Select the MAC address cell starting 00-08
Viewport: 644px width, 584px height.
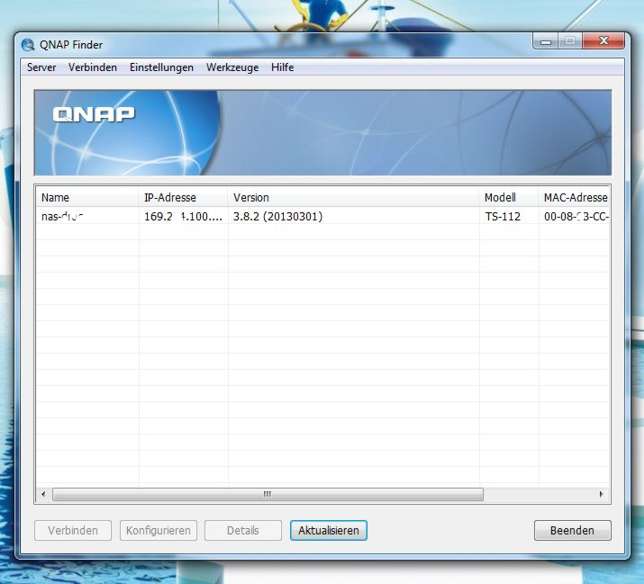coord(576,216)
